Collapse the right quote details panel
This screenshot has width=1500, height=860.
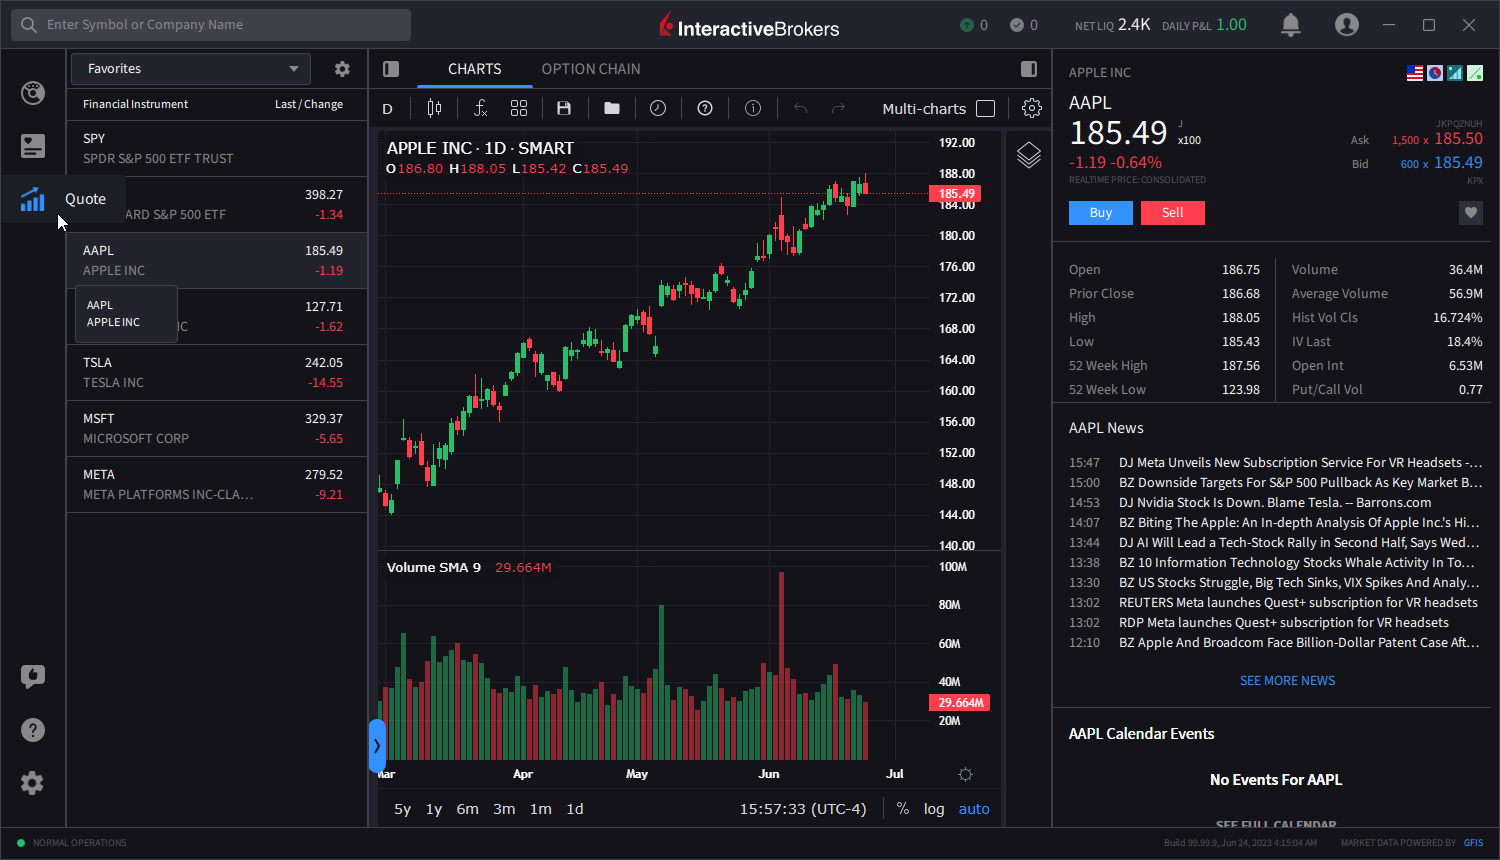(x=1029, y=69)
